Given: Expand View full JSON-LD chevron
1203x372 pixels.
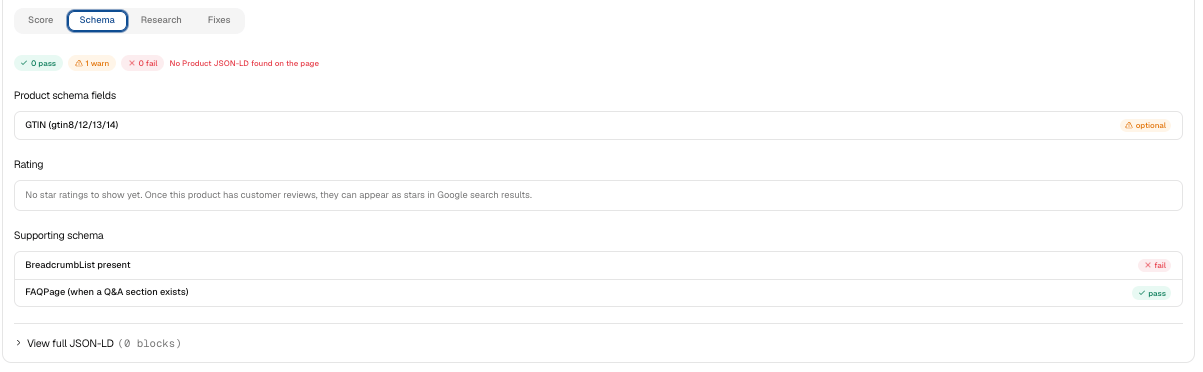Looking at the screenshot, I should (19, 343).
